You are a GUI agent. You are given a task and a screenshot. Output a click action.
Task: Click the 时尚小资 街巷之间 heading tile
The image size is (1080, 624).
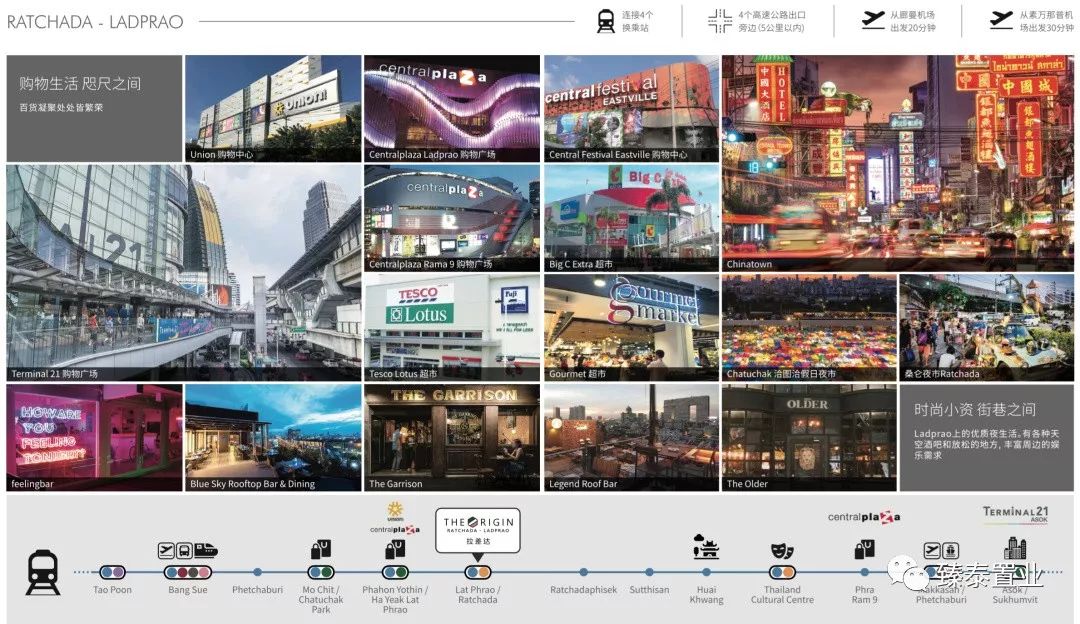point(987,437)
